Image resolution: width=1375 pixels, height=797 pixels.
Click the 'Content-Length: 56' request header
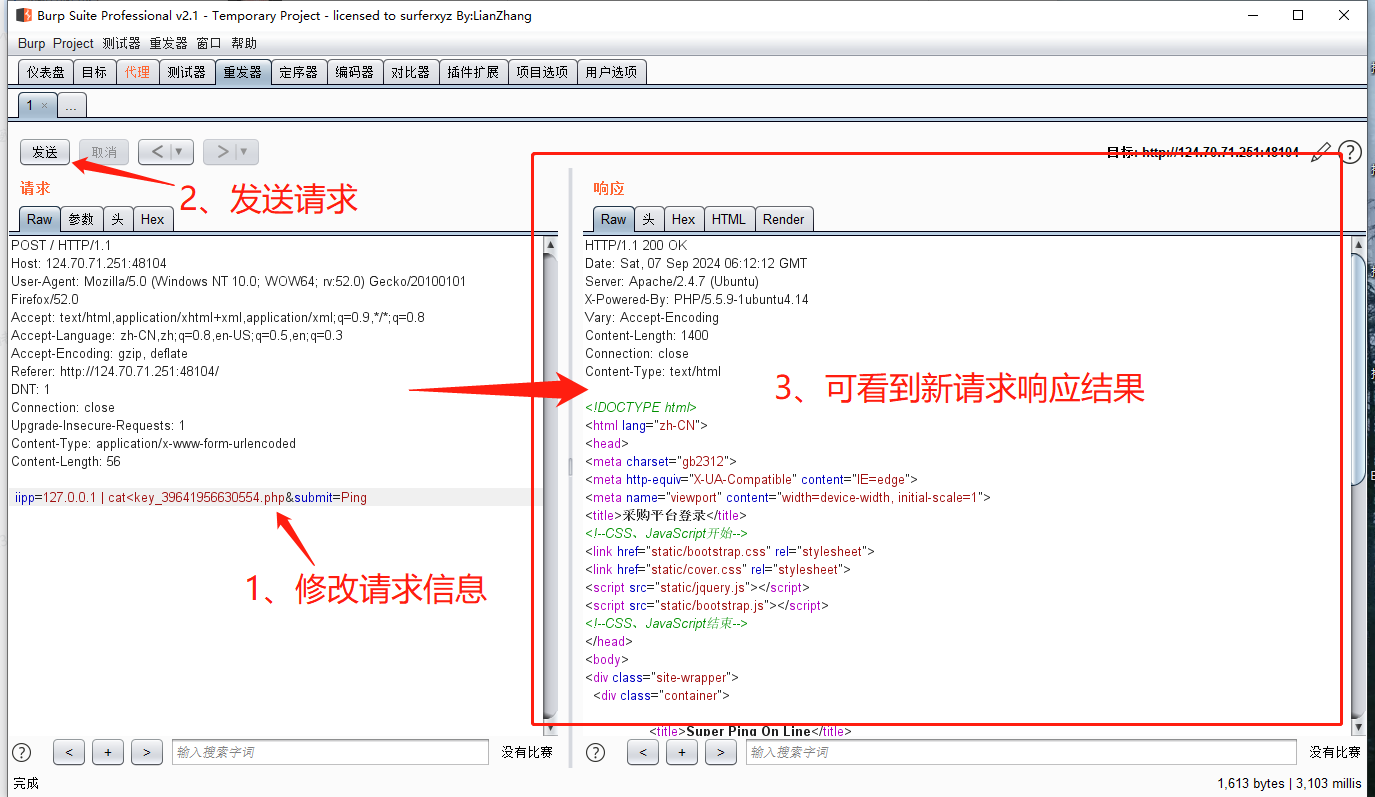pos(66,461)
